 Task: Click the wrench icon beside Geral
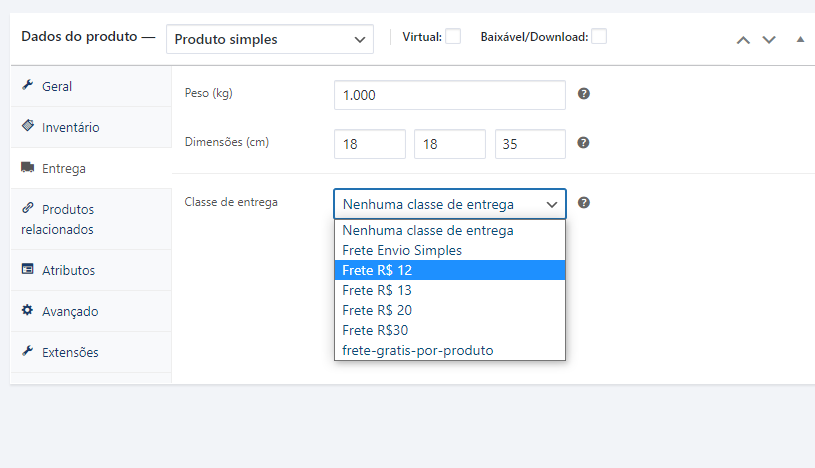tap(28, 85)
